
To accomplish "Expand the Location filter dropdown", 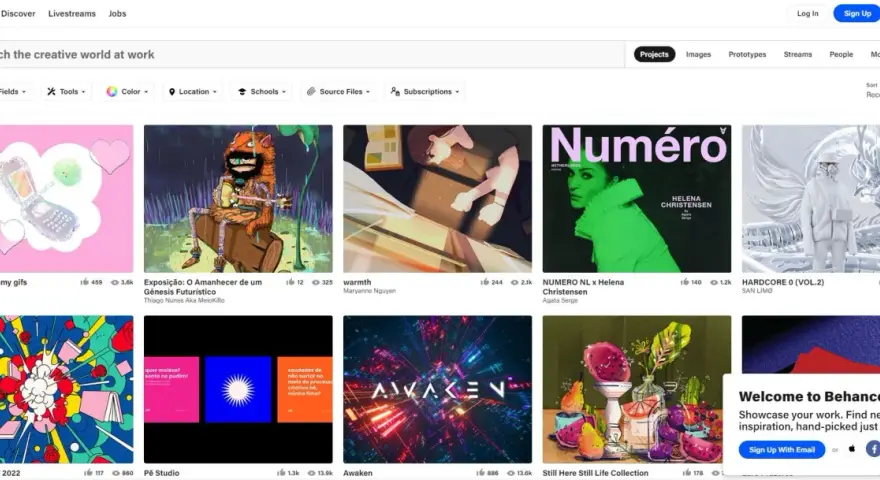I will [x=192, y=92].
